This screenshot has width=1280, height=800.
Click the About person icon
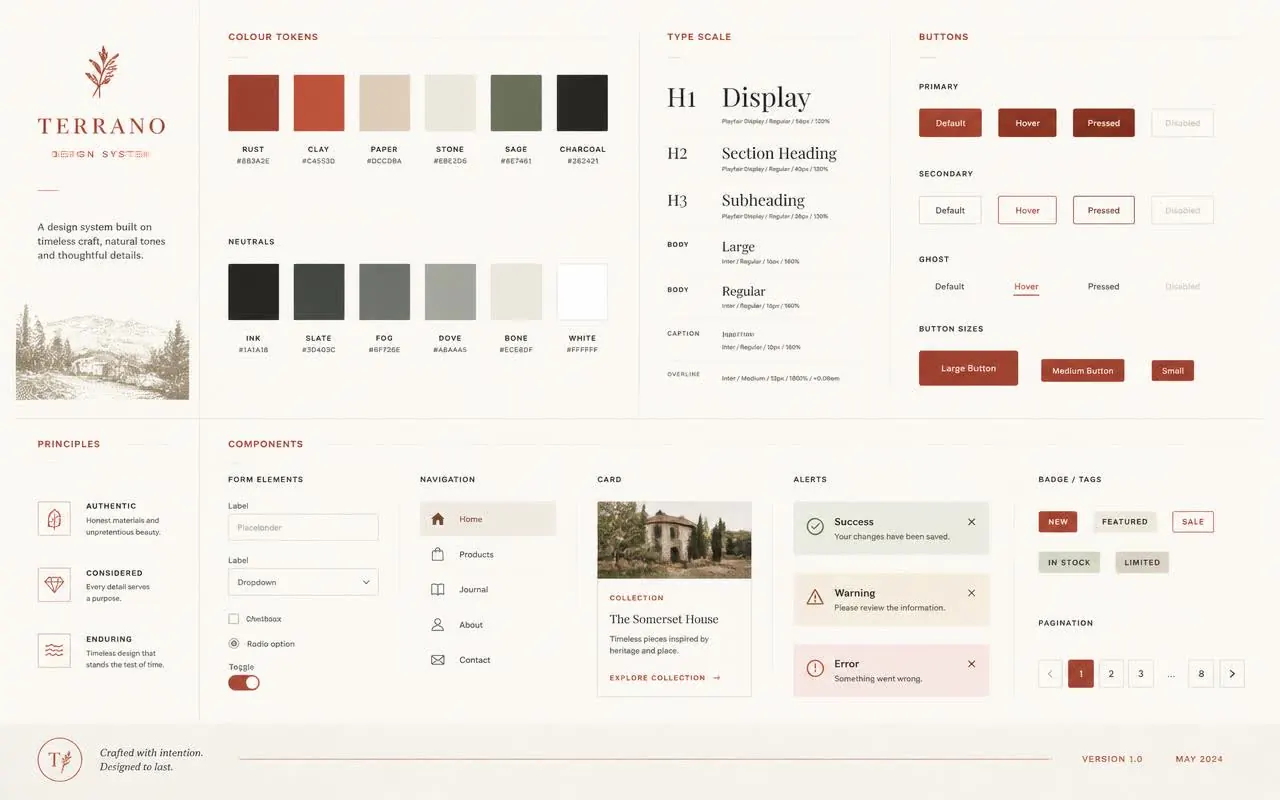click(437, 625)
